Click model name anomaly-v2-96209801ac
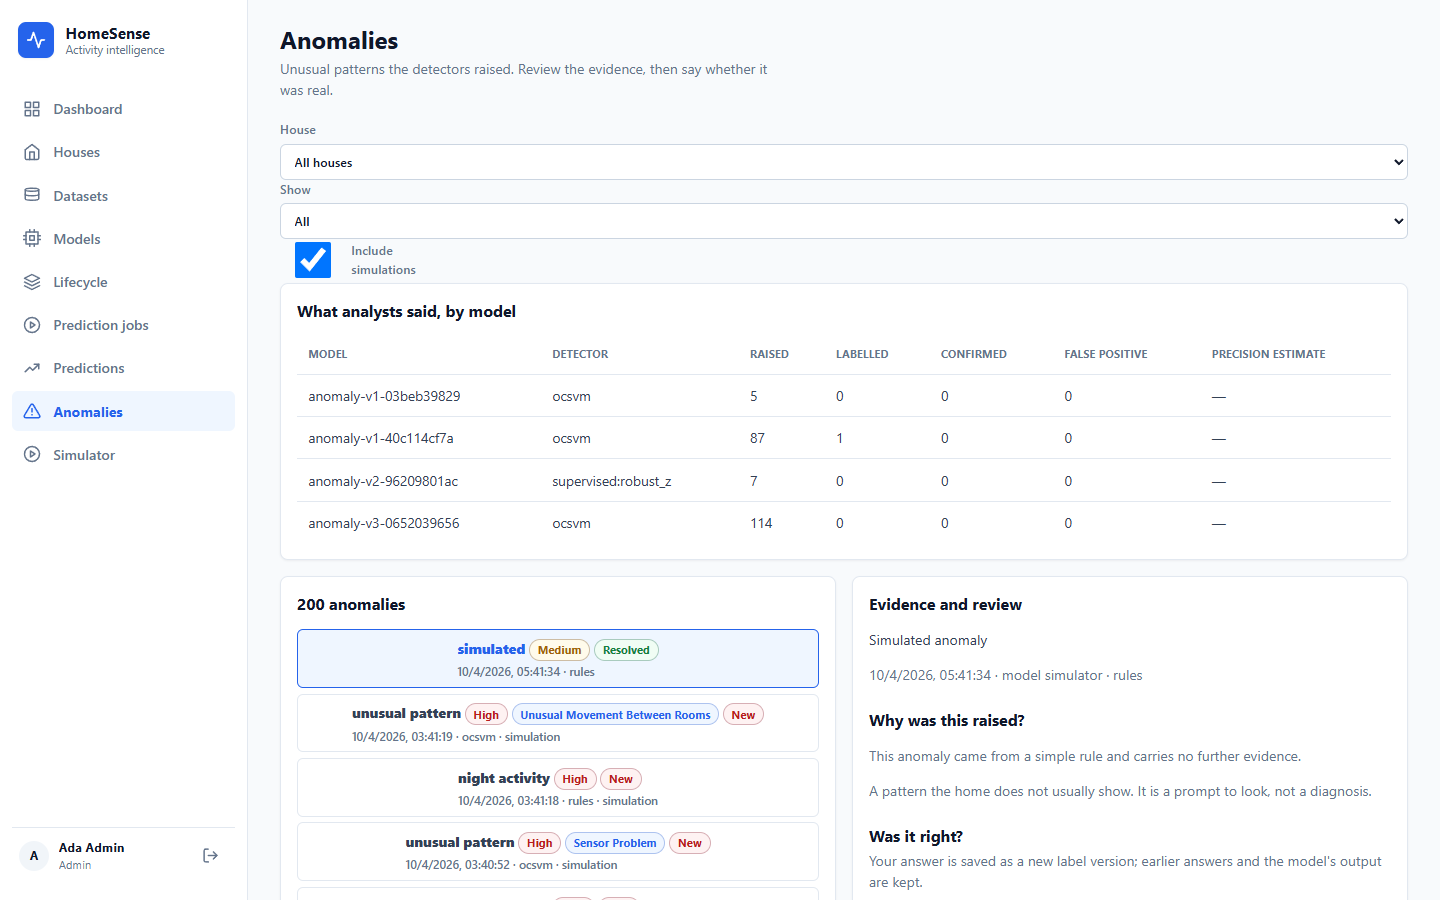Screen dimensions: 1440x900 click(383, 481)
